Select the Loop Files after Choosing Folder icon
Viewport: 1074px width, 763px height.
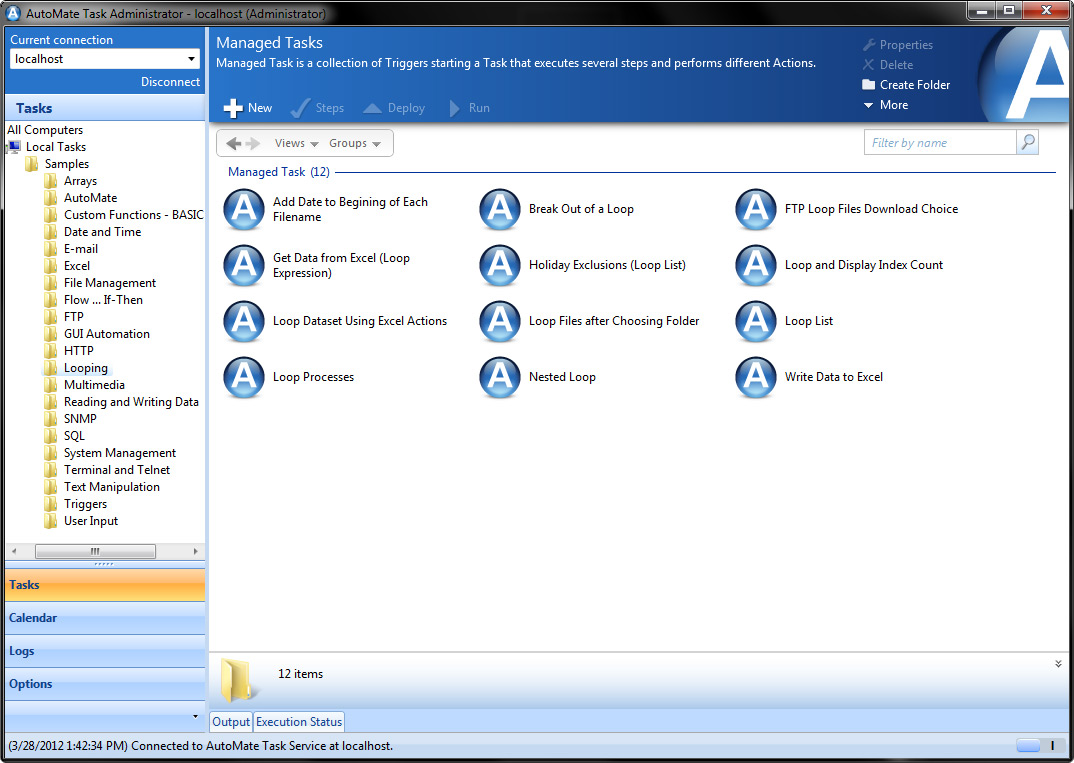500,322
